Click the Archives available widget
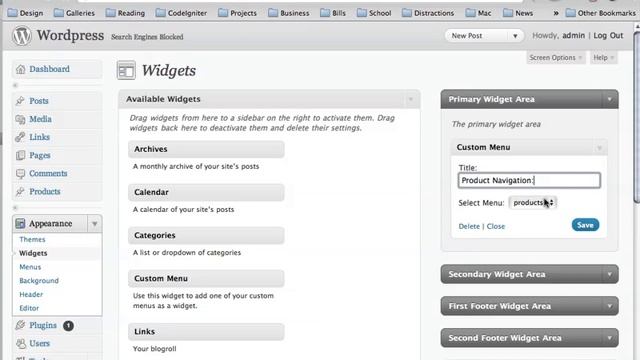 (206, 149)
